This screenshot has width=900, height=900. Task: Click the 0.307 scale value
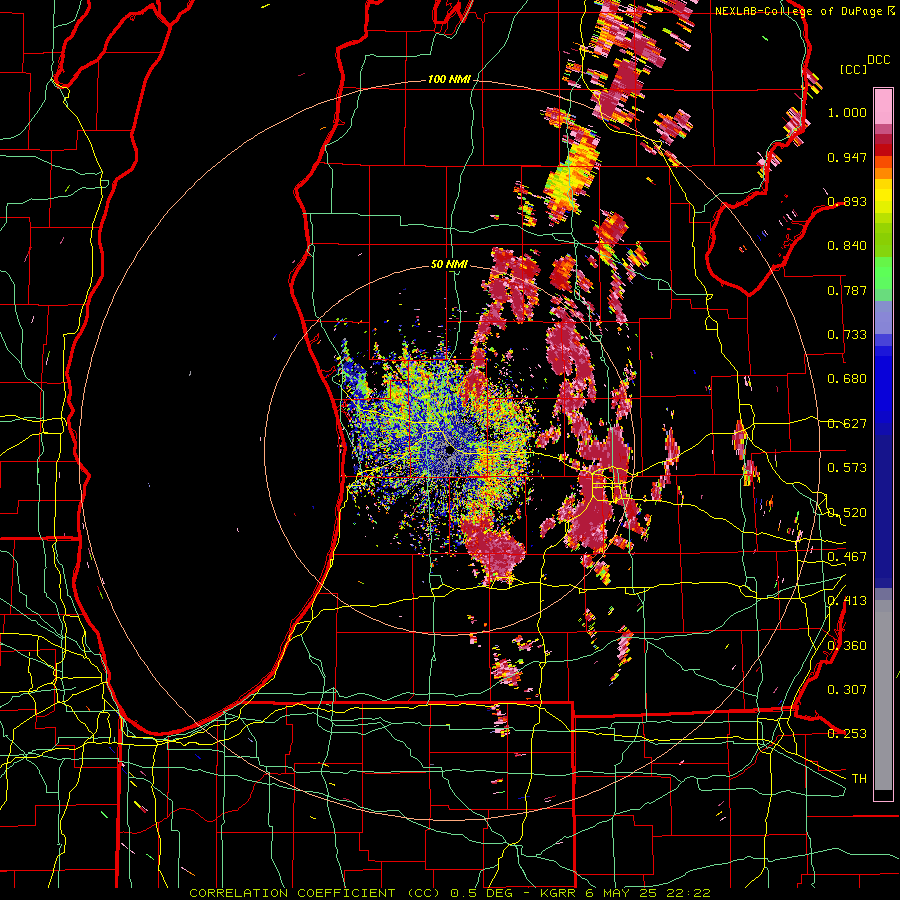[x=847, y=690]
